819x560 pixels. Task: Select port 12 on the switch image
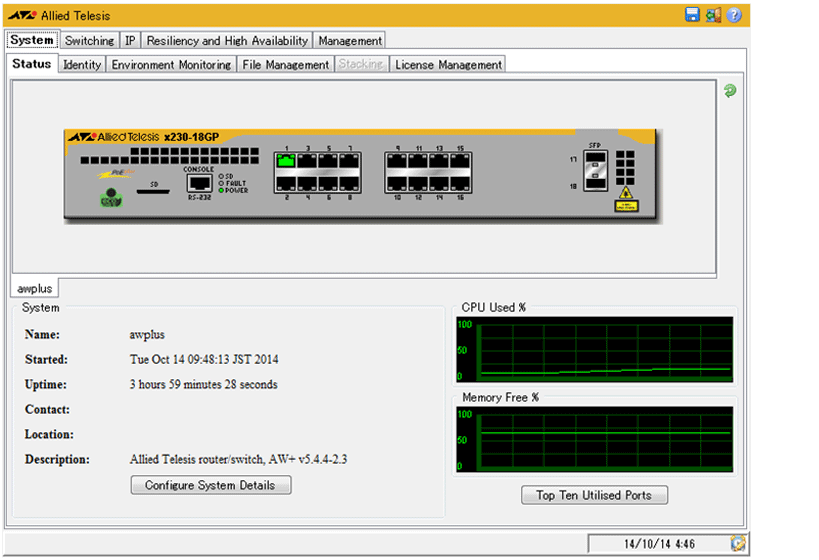tap(417, 183)
